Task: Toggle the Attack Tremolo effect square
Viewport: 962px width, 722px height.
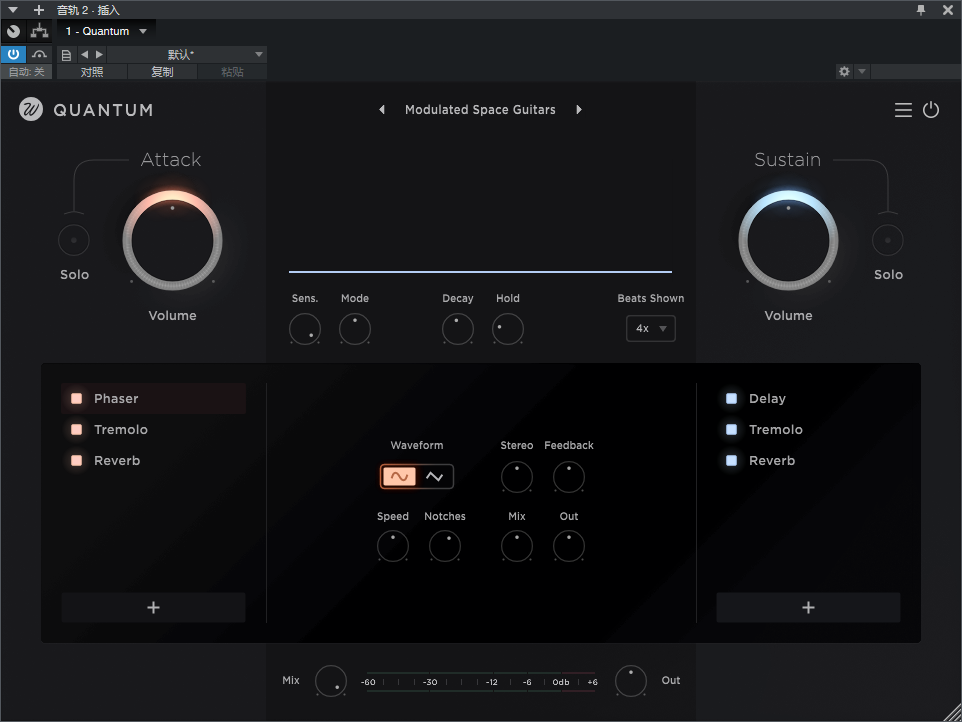Action: [77, 429]
